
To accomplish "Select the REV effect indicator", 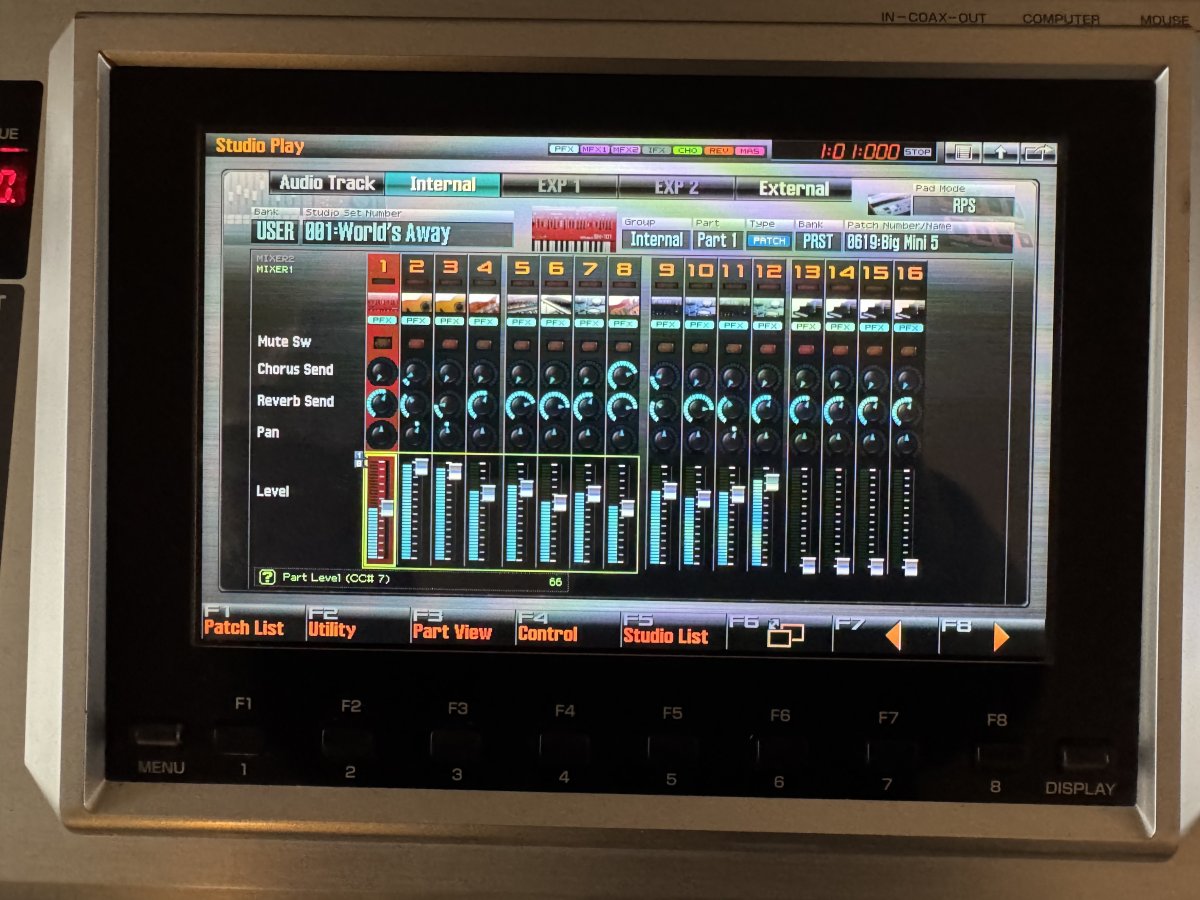I will click(718, 150).
